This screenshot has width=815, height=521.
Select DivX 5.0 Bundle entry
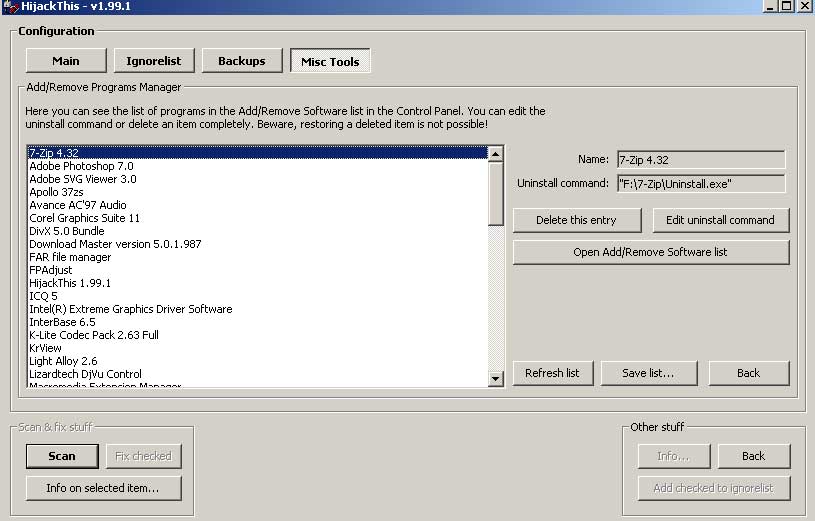(258, 231)
